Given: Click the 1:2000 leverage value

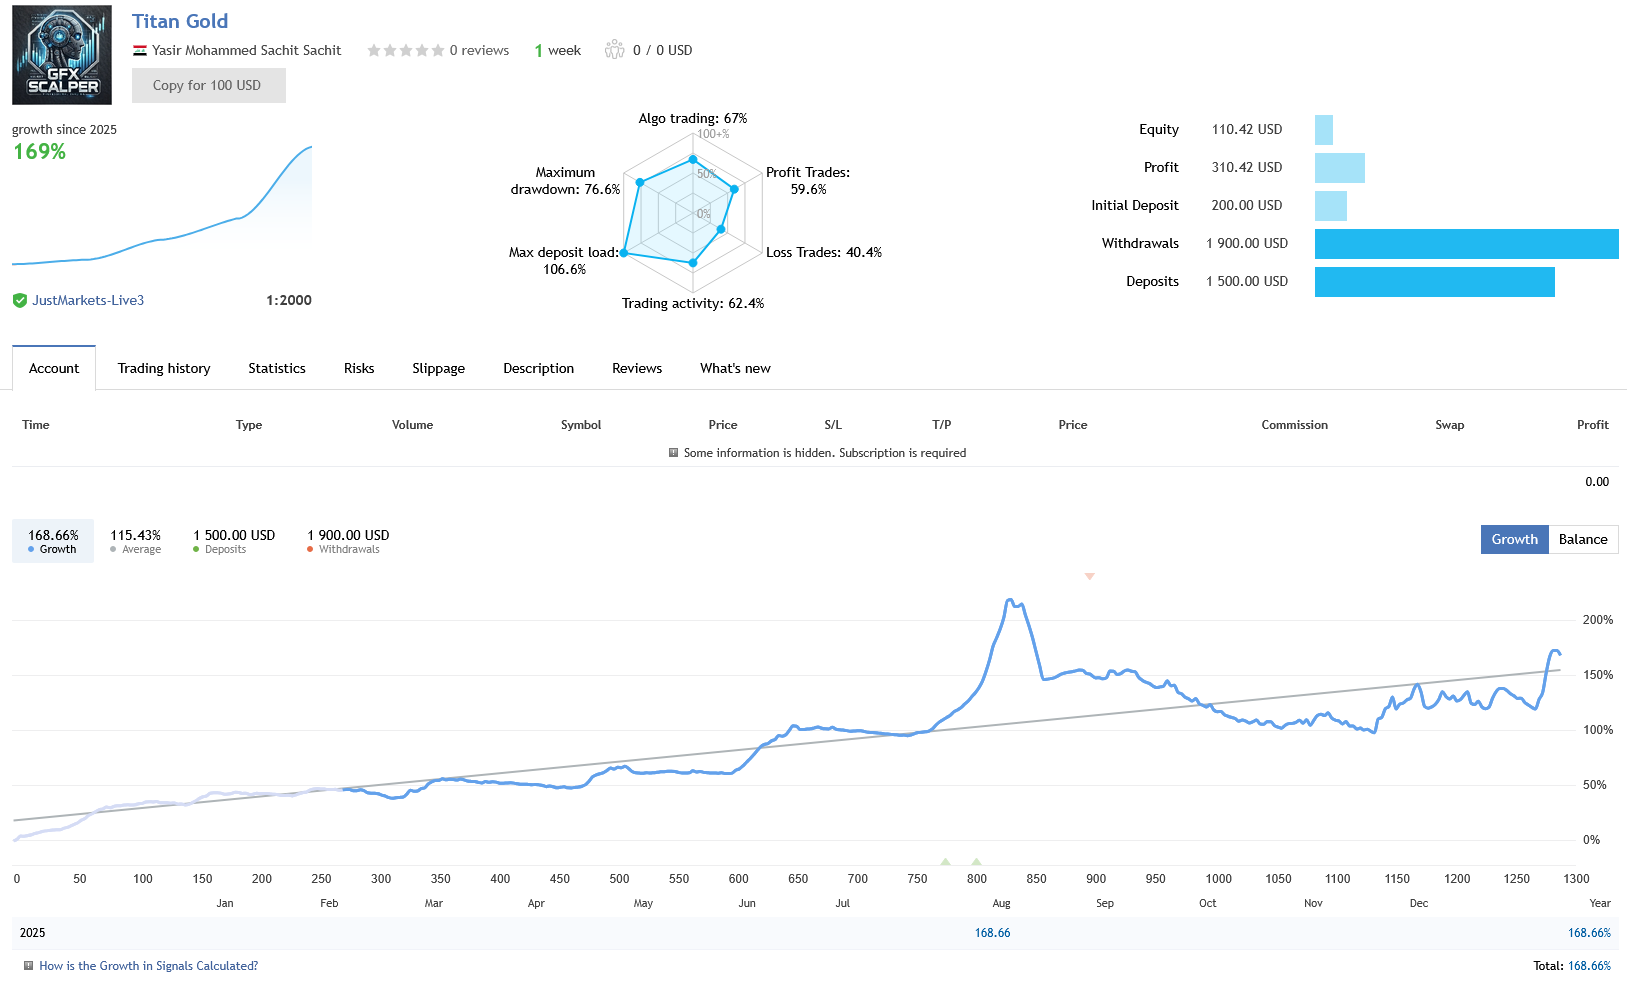Looking at the screenshot, I should pyautogui.click(x=289, y=300).
